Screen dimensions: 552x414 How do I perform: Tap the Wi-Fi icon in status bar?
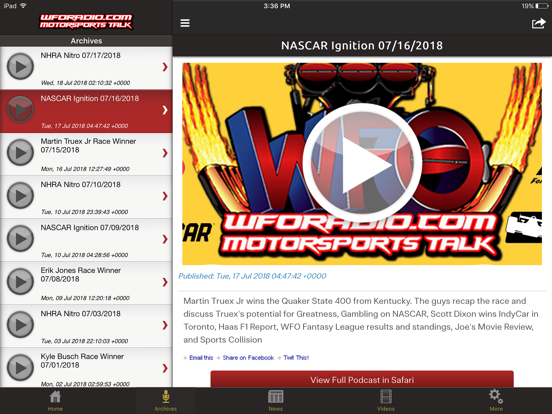tap(24, 6)
